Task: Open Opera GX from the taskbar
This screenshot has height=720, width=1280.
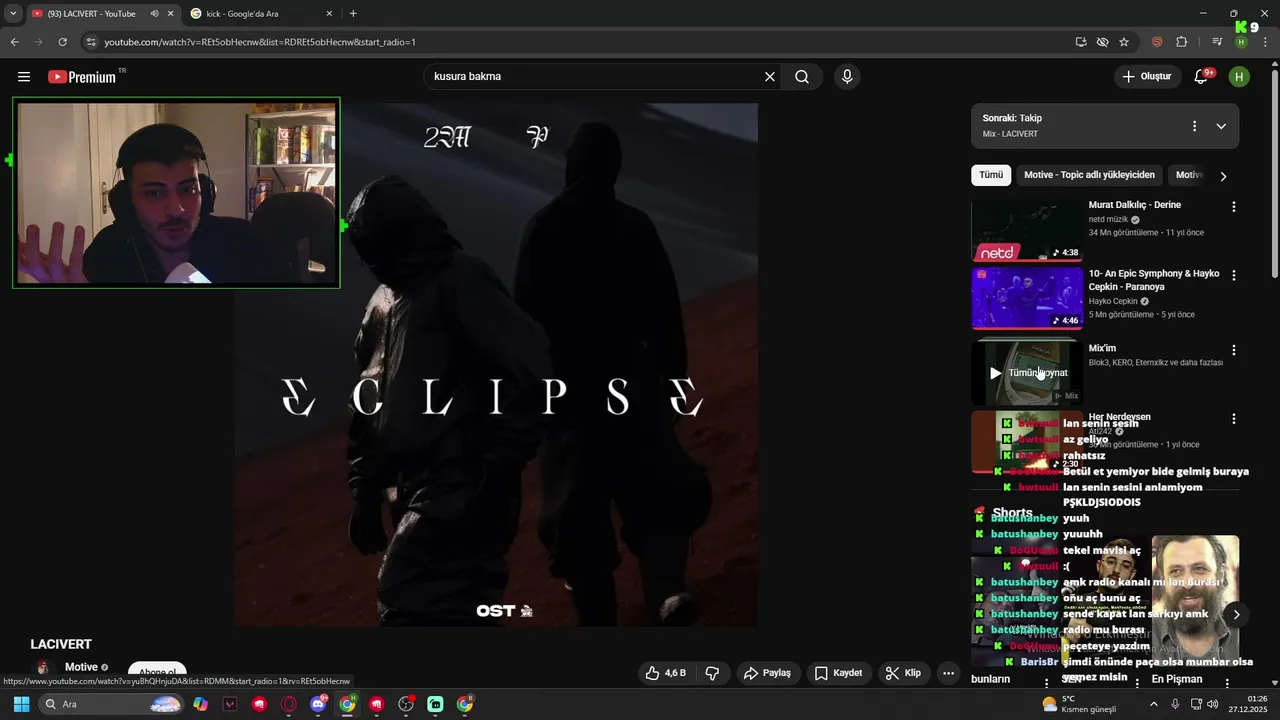Action: point(289,704)
